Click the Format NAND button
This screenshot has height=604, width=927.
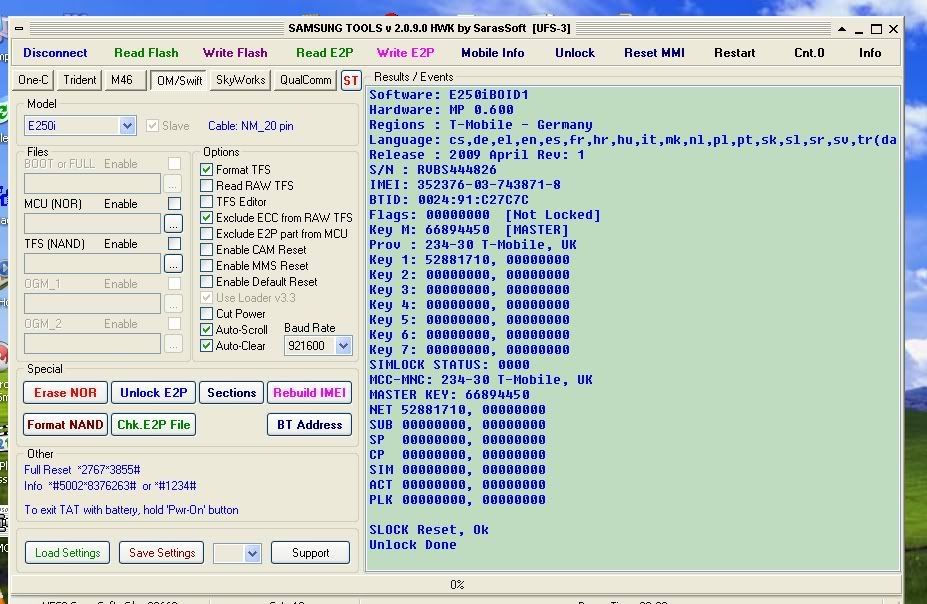65,424
